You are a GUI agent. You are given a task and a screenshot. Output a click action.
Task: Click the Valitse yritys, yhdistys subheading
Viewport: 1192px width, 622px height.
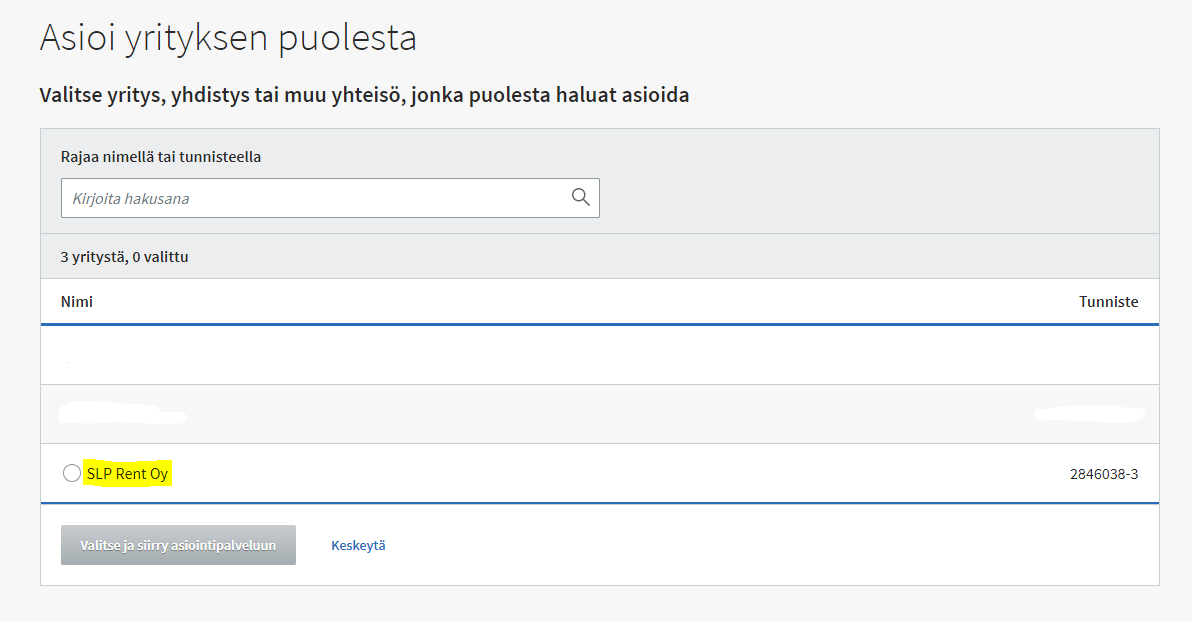tap(364, 95)
